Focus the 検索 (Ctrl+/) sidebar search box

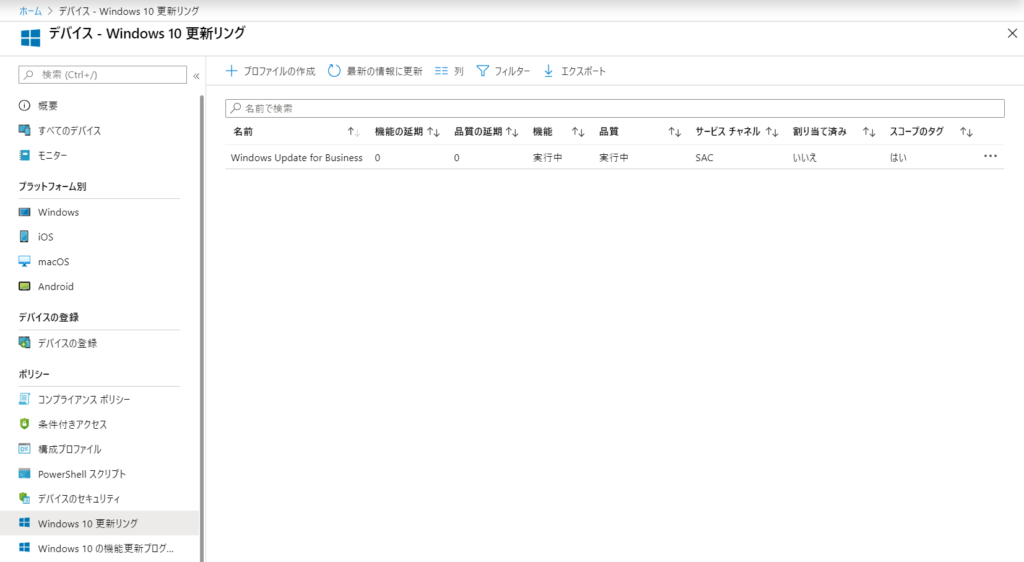point(103,74)
